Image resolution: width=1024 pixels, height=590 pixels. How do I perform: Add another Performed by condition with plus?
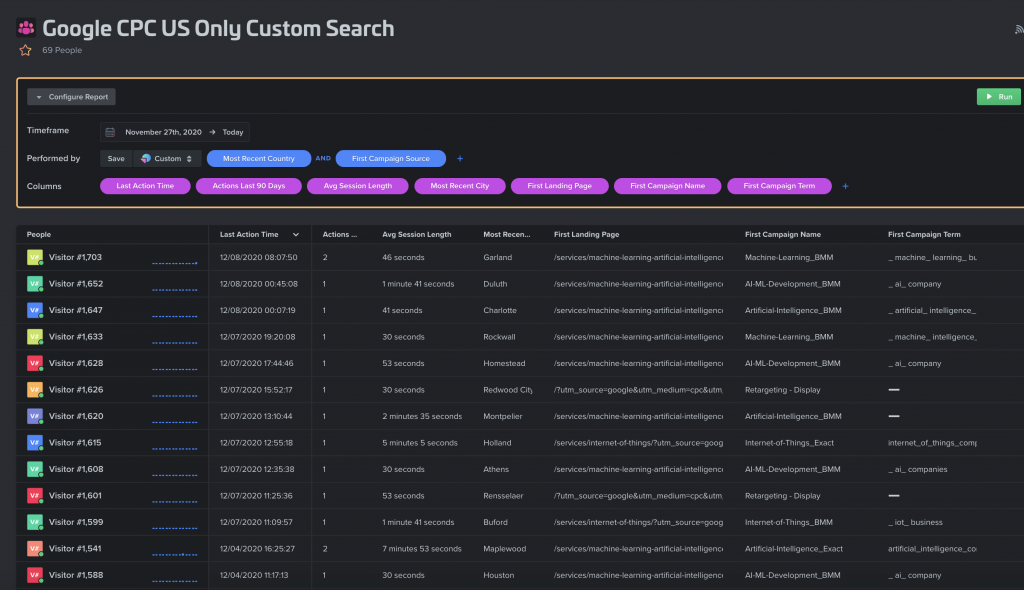pos(460,158)
